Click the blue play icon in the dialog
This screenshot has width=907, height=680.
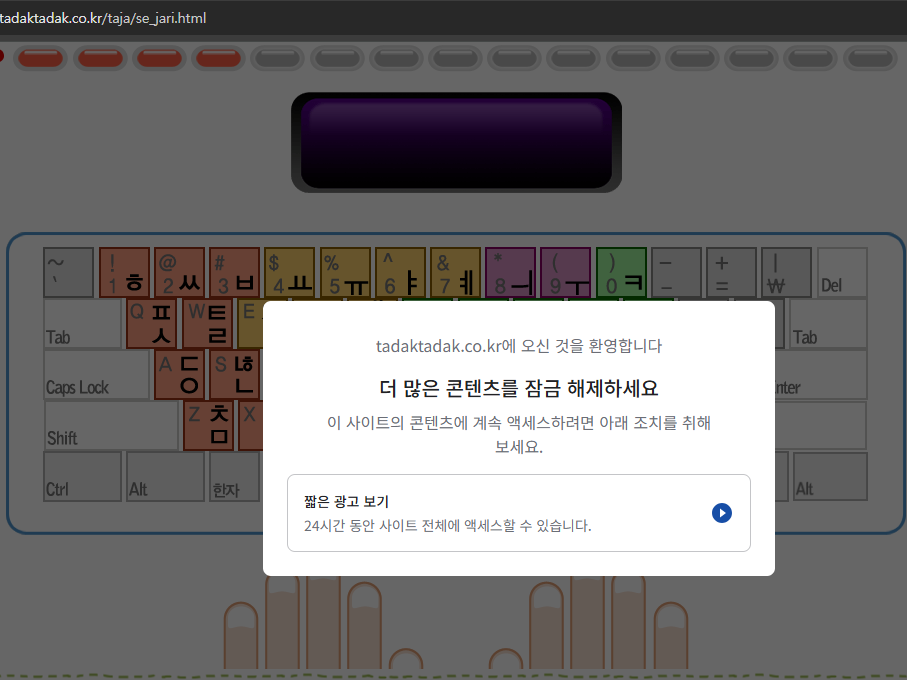(721, 513)
